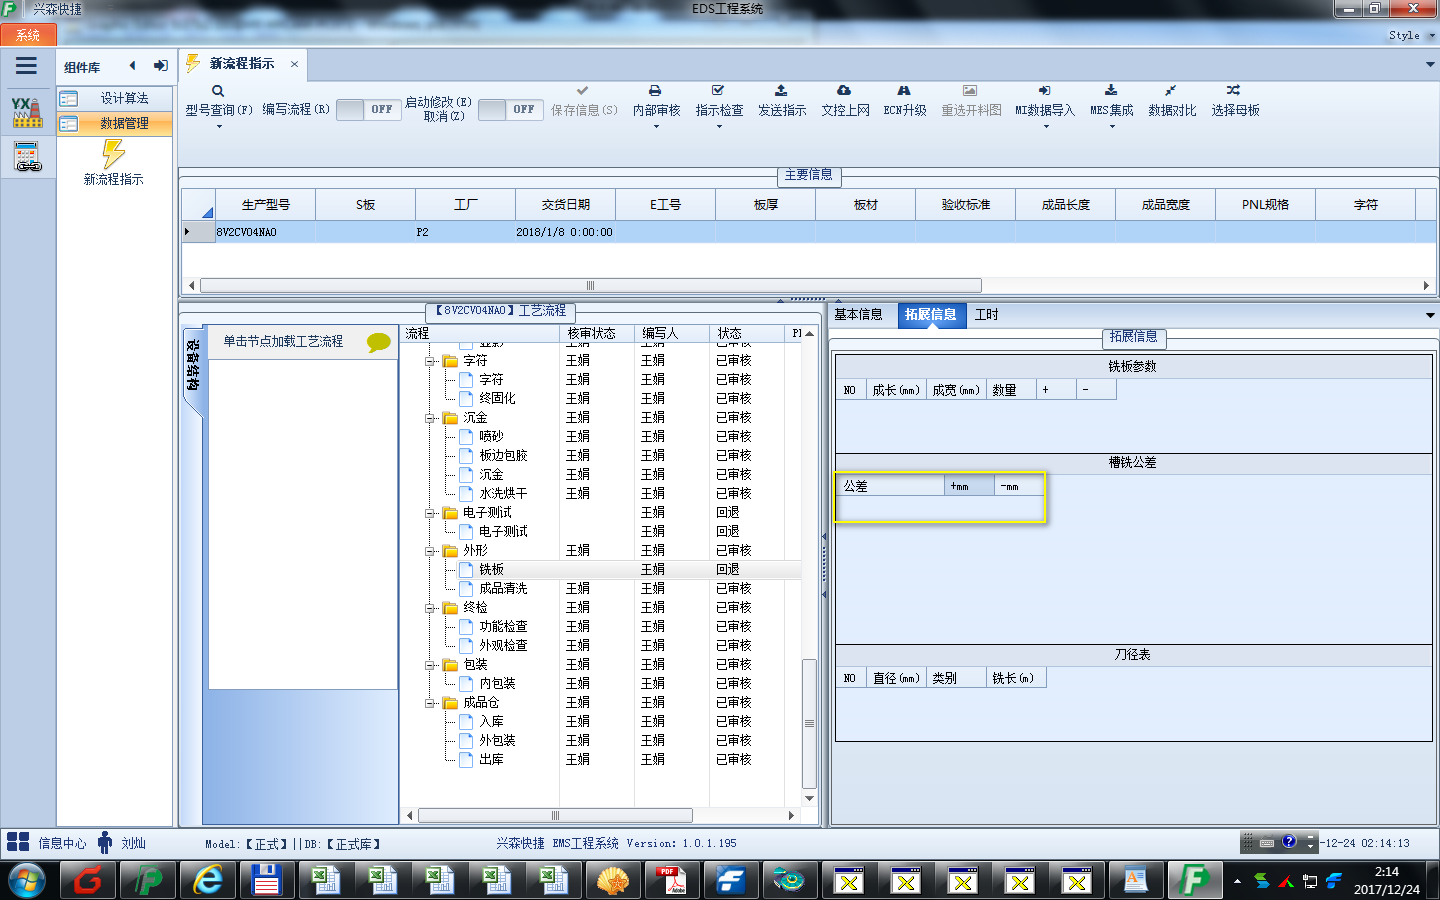Click Windows Start button
This screenshot has width=1440, height=900.
tap(27, 881)
